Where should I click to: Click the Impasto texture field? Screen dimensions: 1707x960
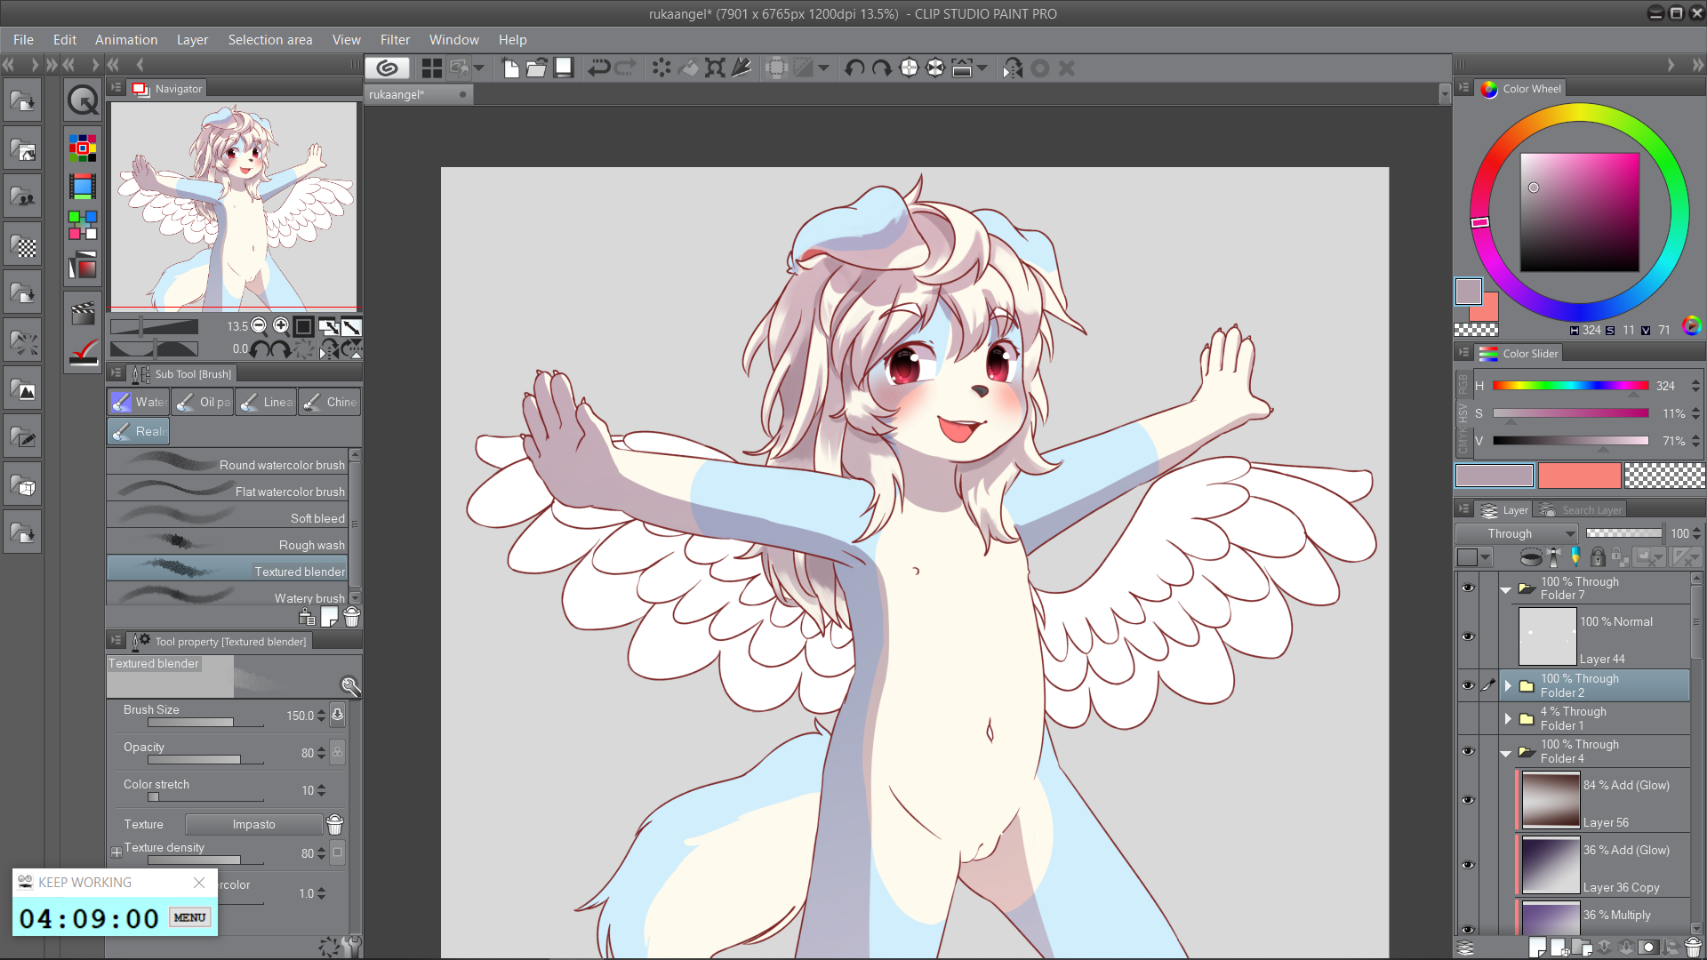point(254,824)
